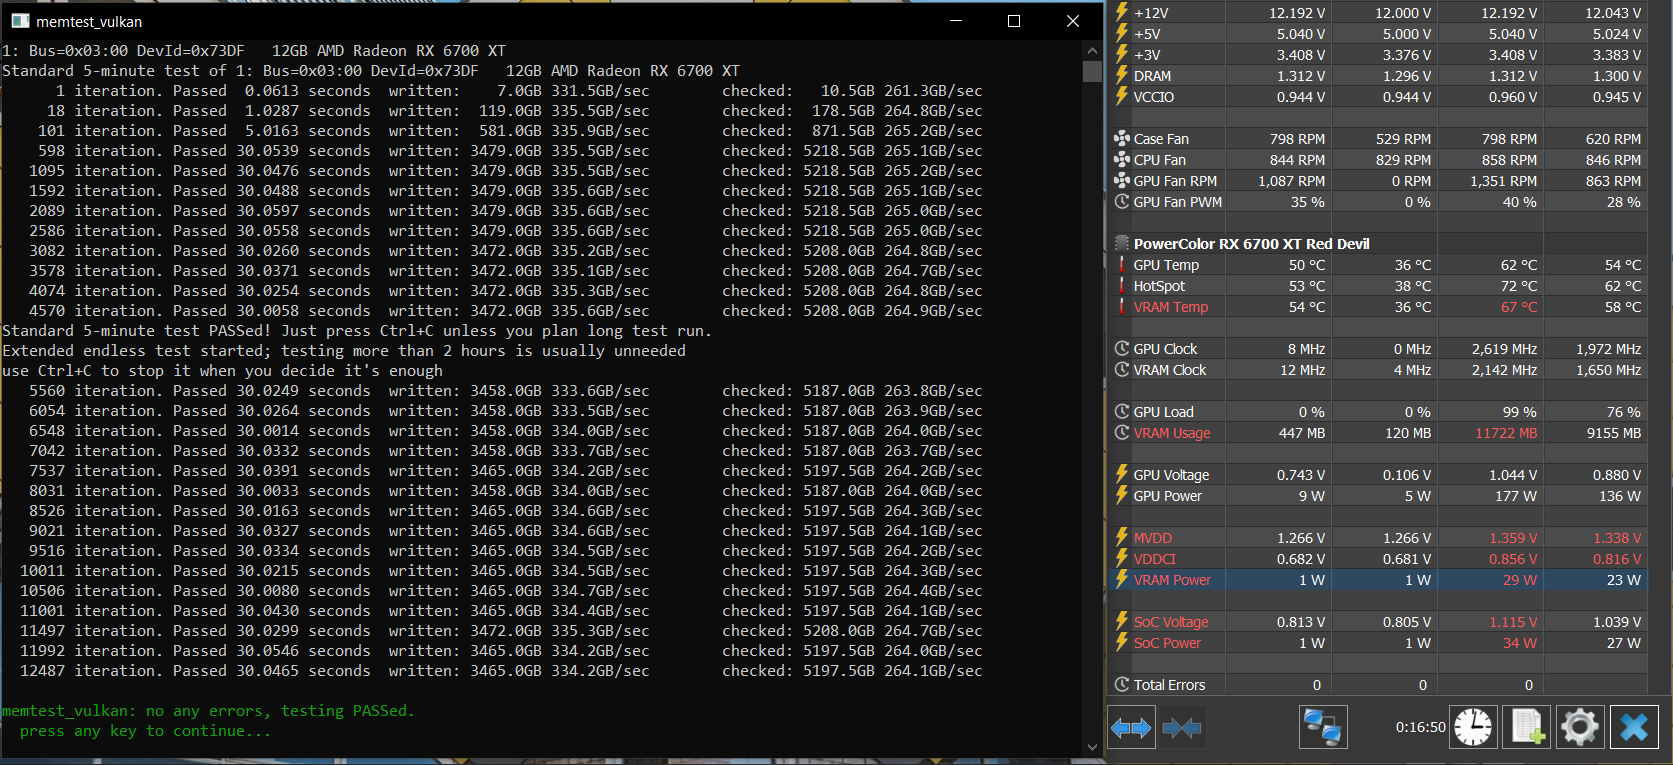Screen dimensions: 1673x765
Task: Click the "0:16:50" elapsed time readout
Action: click(x=1421, y=727)
